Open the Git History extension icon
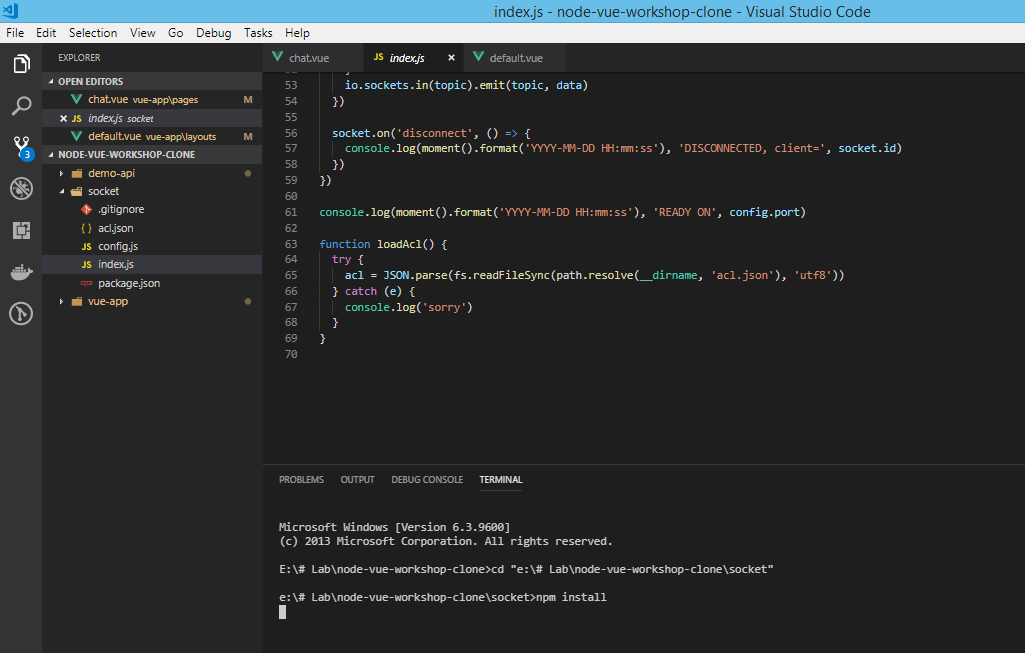The image size is (1025, 653). tap(21, 313)
